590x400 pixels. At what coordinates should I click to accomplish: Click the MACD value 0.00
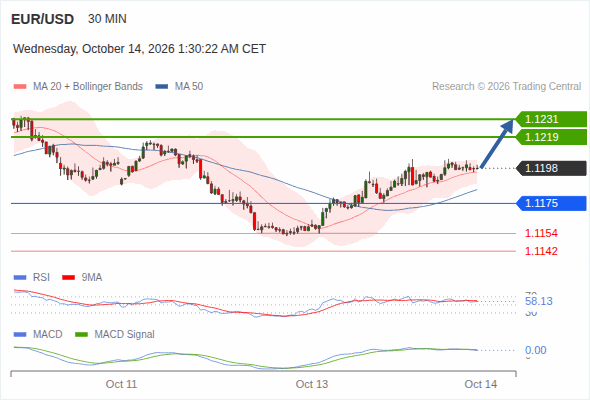tap(536, 350)
